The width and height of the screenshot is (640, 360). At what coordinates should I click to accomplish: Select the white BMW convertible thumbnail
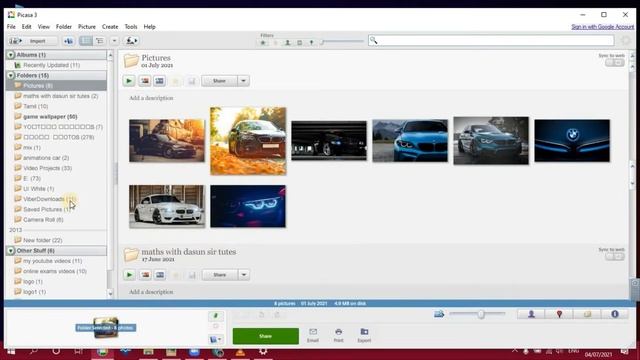(x=167, y=206)
